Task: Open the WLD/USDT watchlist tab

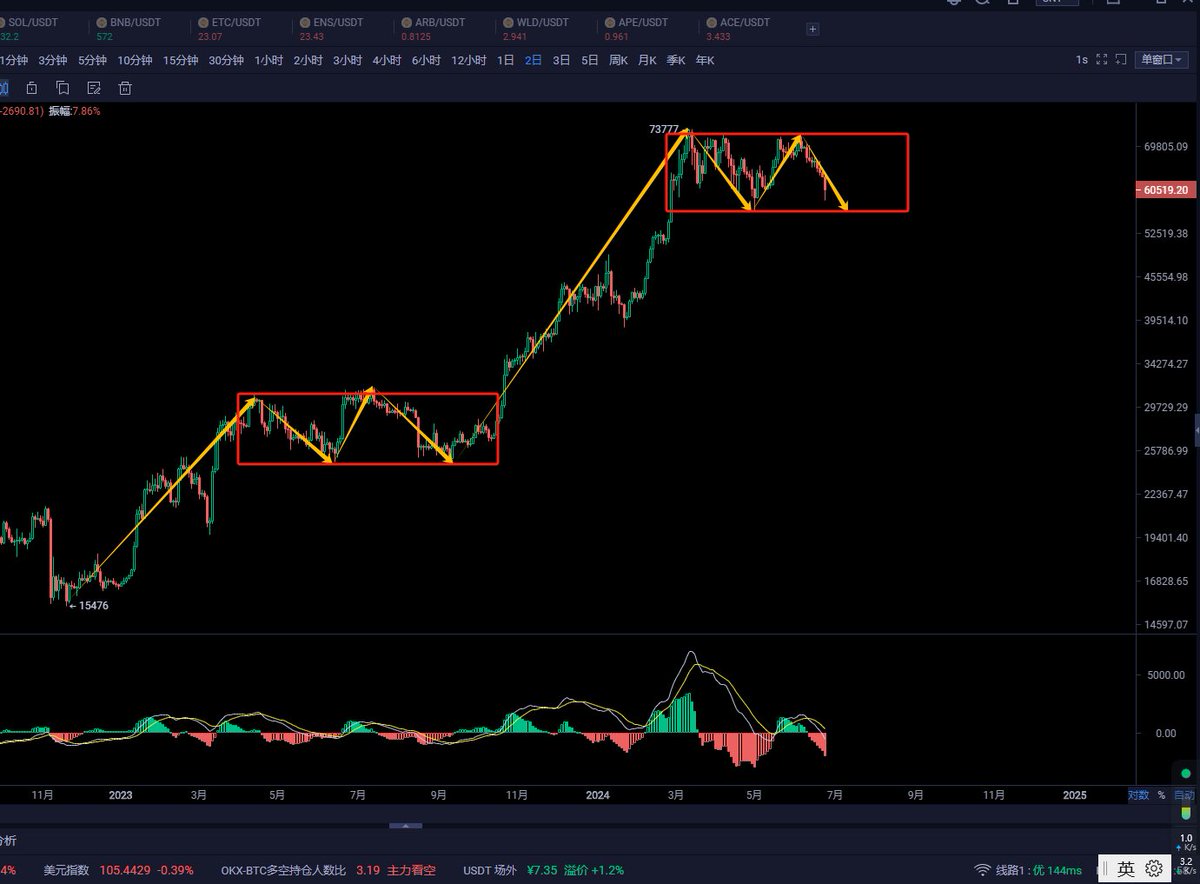Action: tap(536, 28)
